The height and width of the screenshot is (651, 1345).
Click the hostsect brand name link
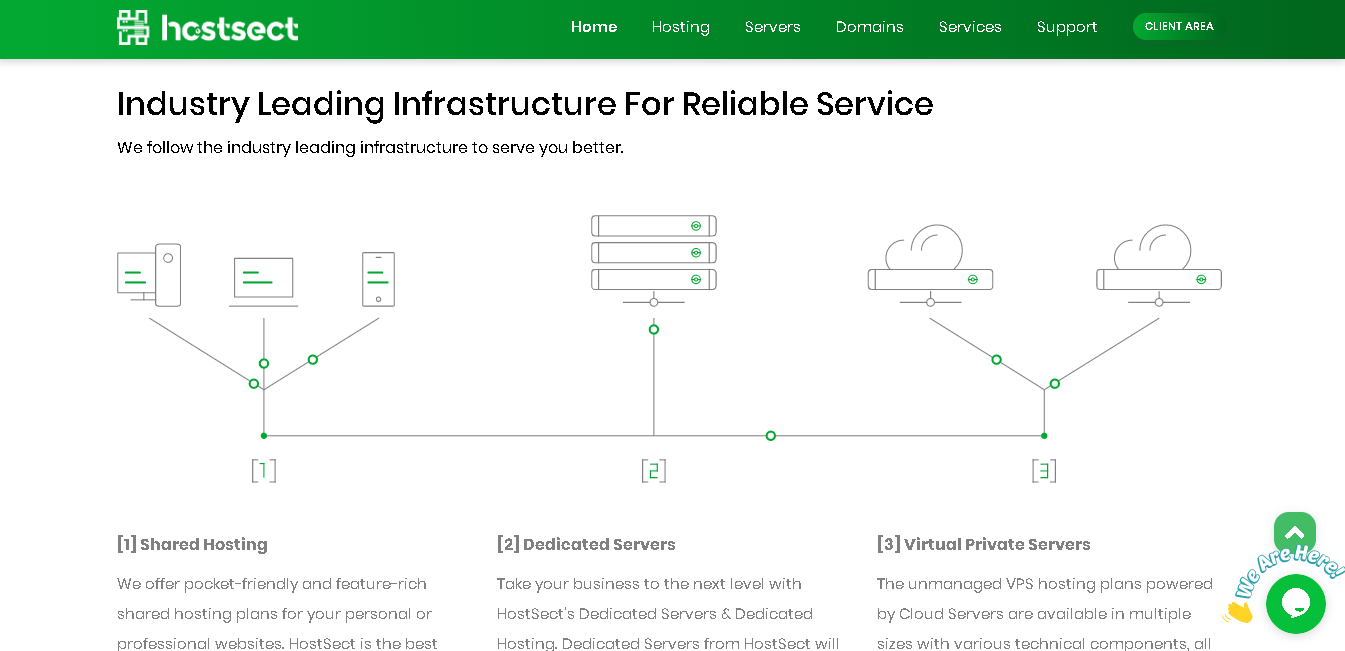(x=230, y=28)
